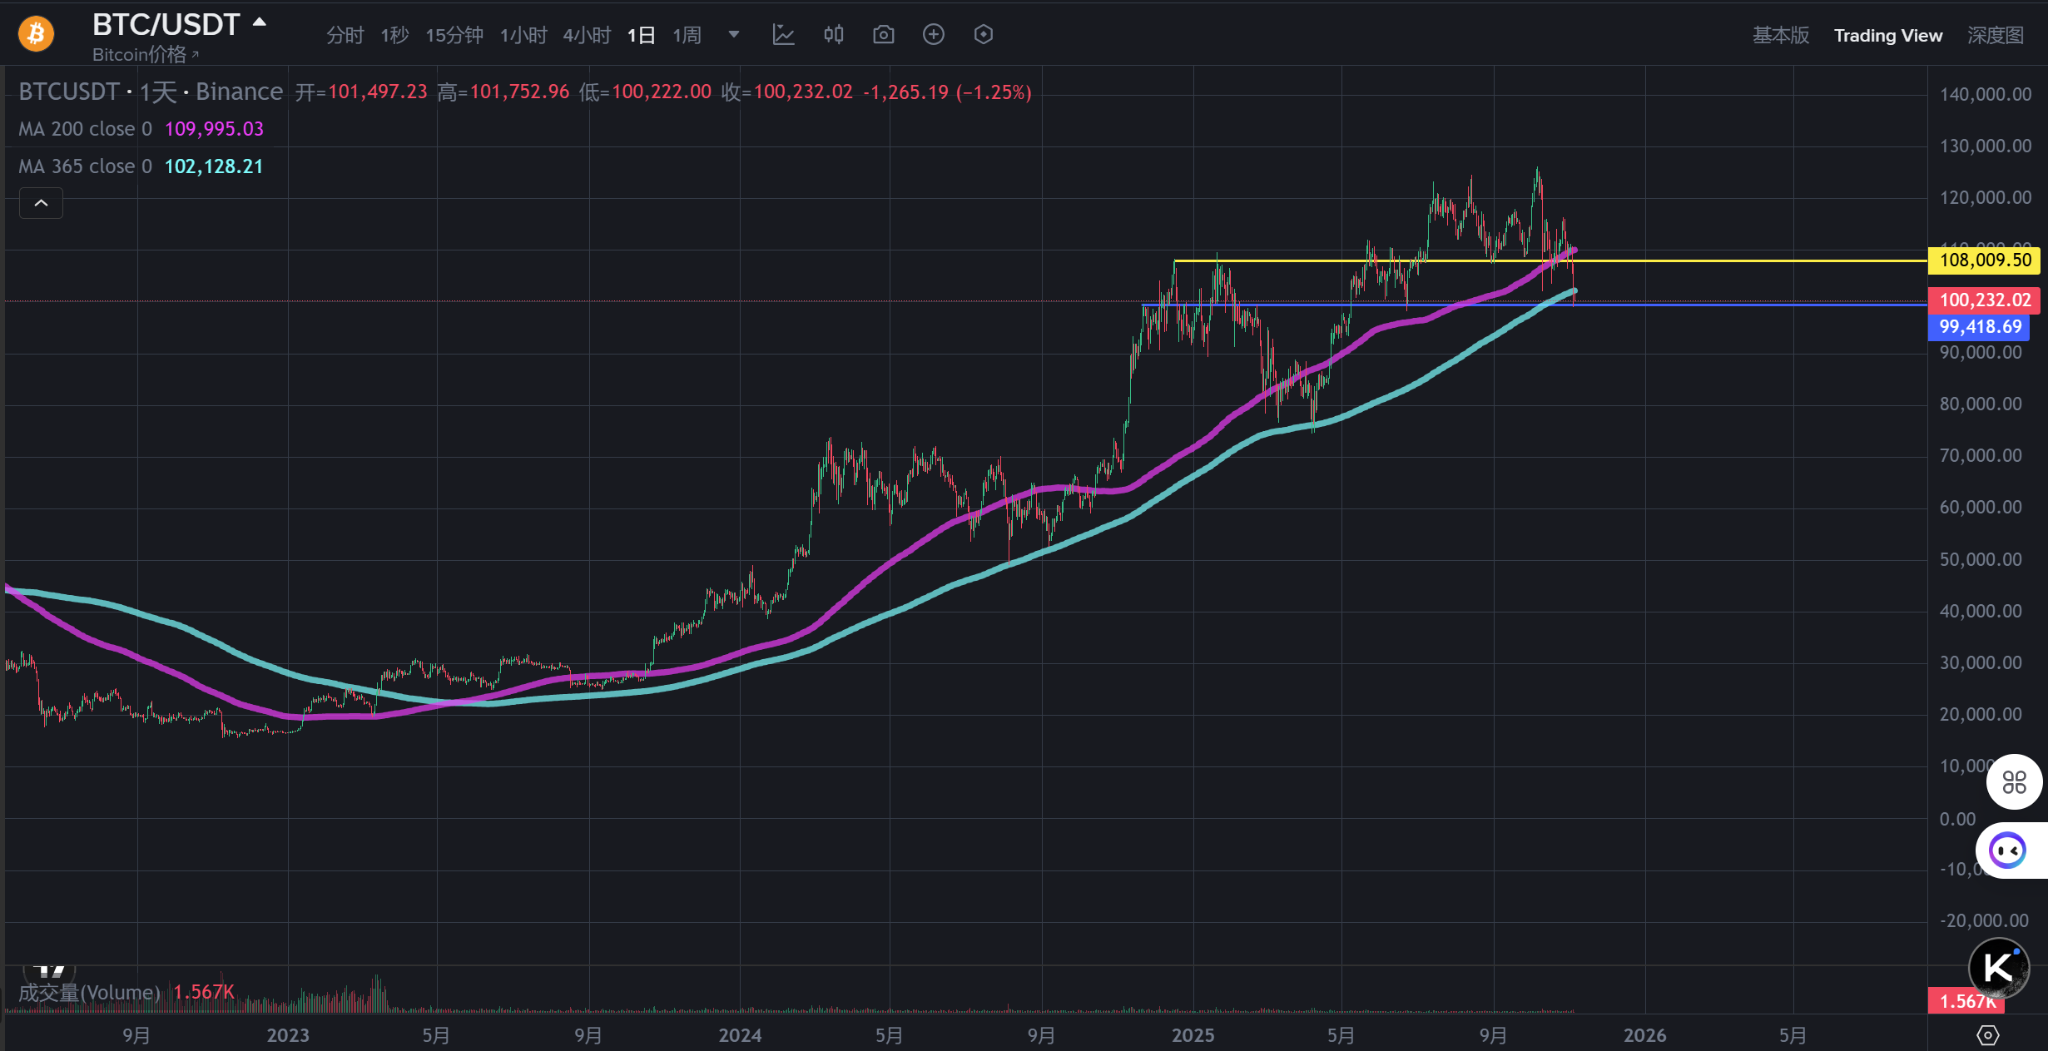Image resolution: width=2048 pixels, height=1051 pixels.
Task: Take a chart snapshot with camera icon
Action: (883, 34)
